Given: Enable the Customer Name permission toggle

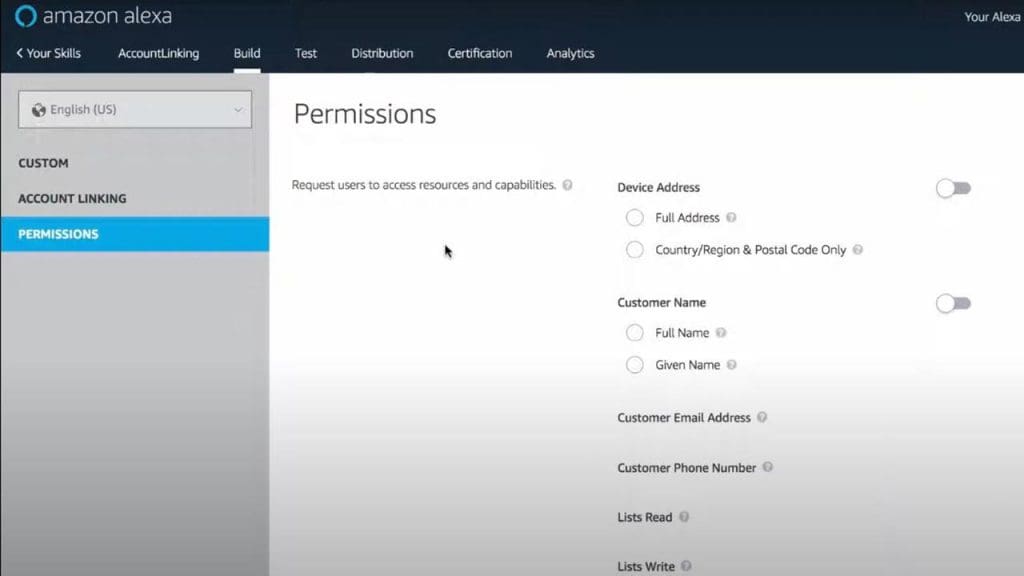Looking at the screenshot, I should [952, 303].
